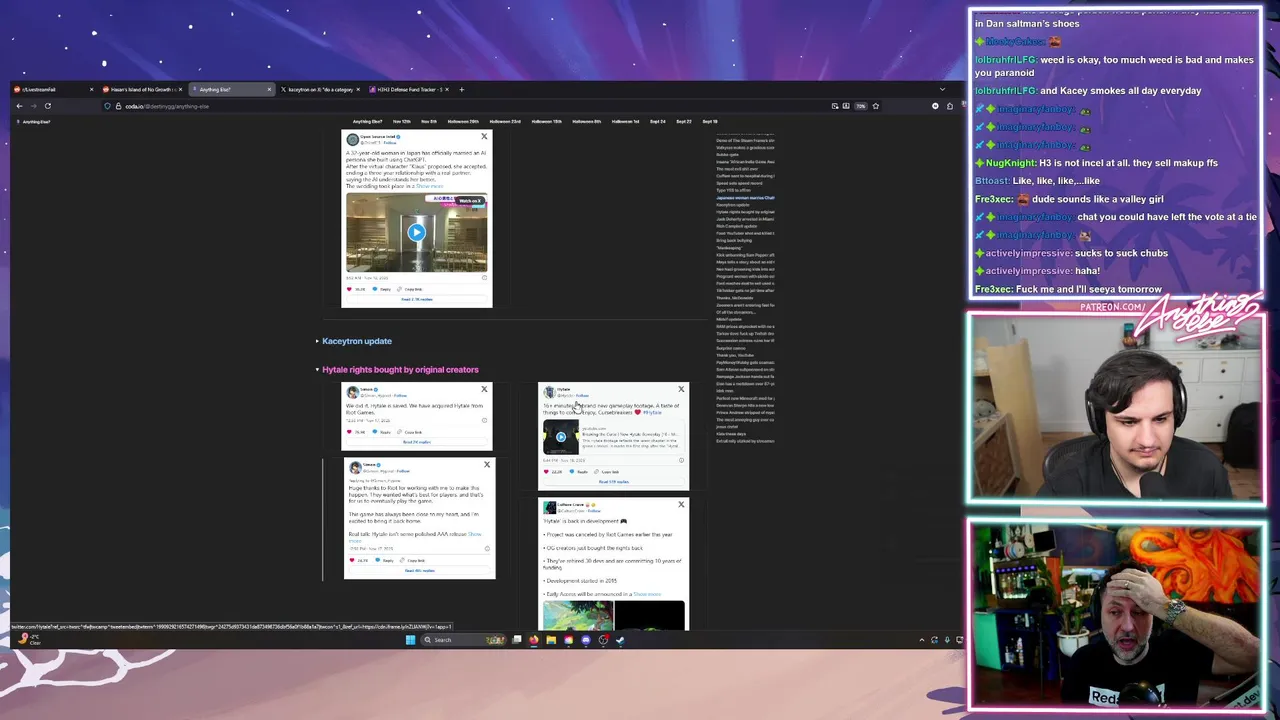Jump to 'Japanese woman marries' outline entry
1280x720 pixels.
click(745, 198)
